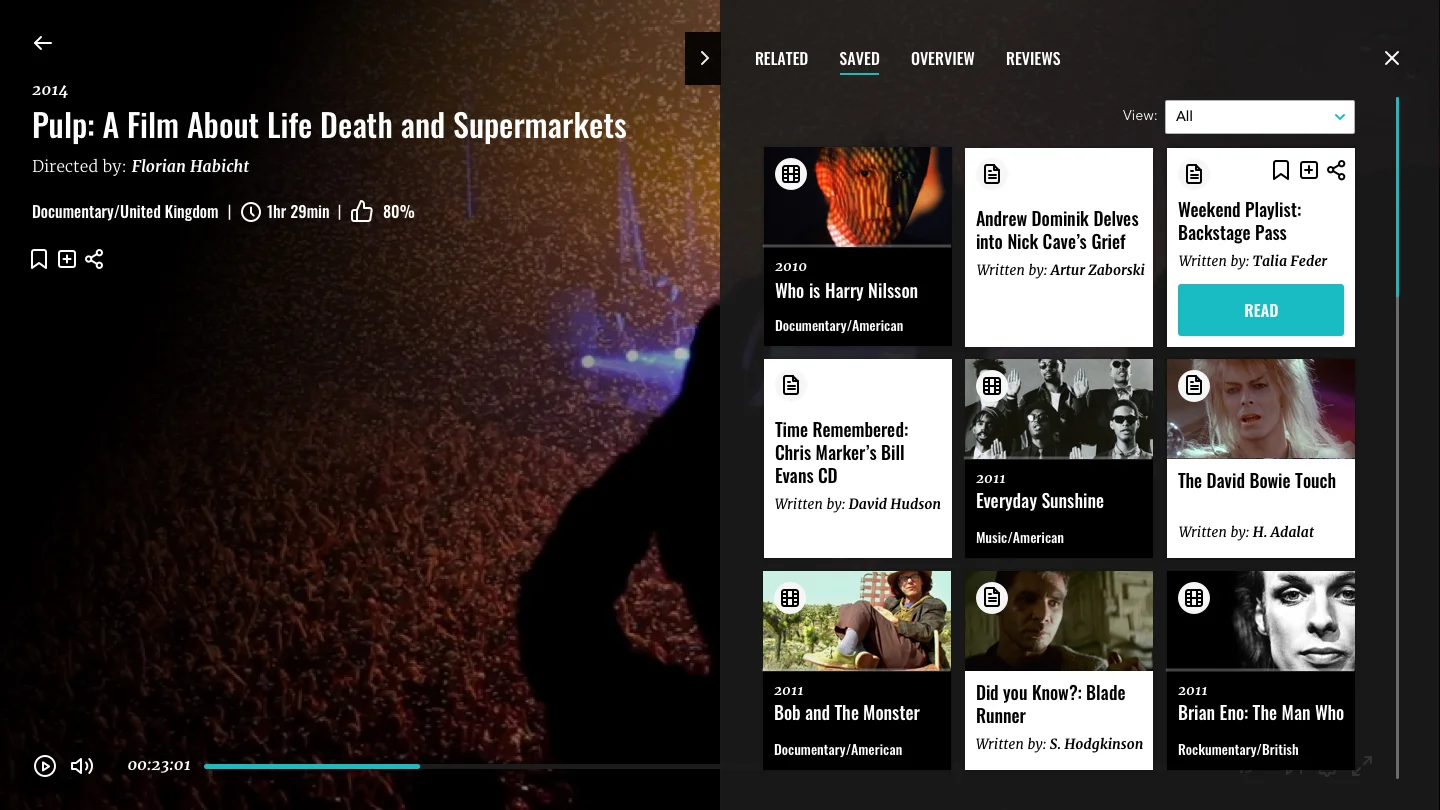Switch to the Related tab
The image size is (1440, 810).
coord(781,58)
